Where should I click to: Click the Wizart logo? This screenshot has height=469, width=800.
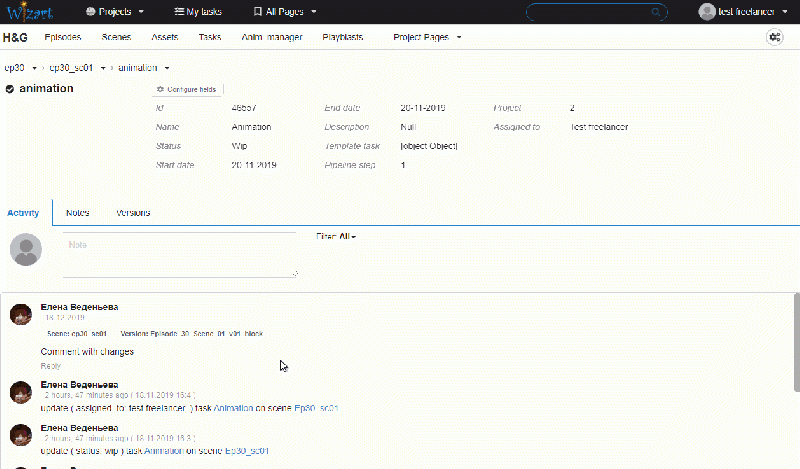[32, 12]
